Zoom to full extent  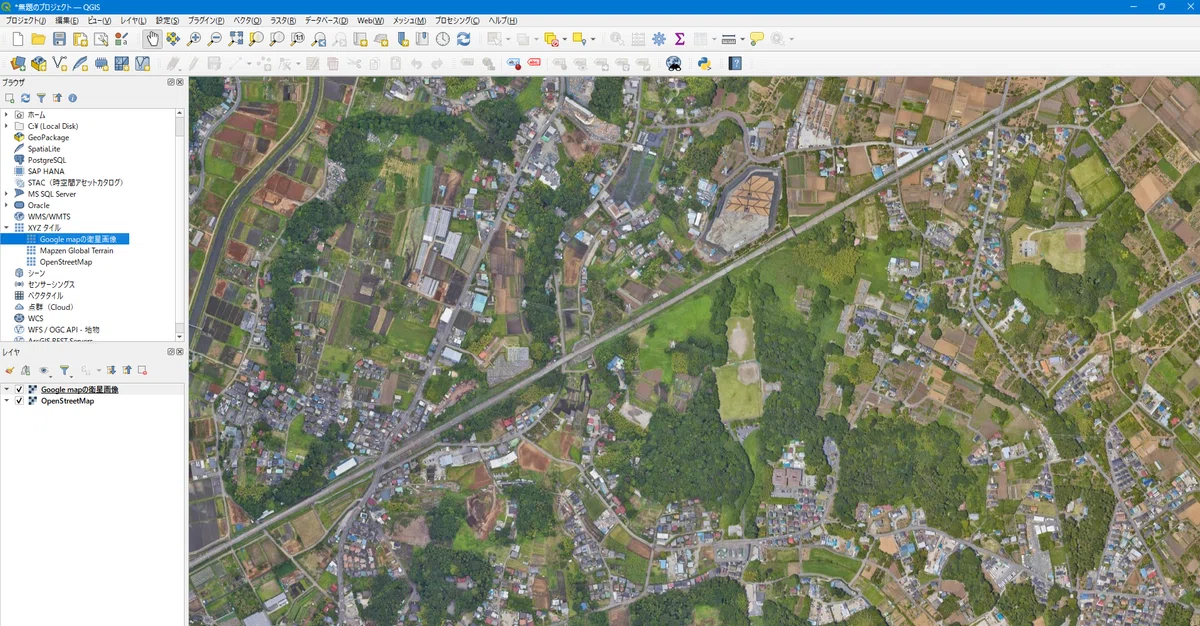coord(236,39)
